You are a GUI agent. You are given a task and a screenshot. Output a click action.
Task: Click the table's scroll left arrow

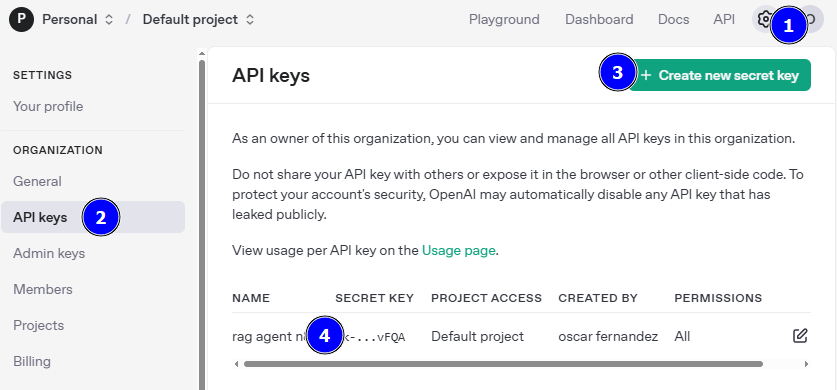pyautogui.click(x=236, y=364)
